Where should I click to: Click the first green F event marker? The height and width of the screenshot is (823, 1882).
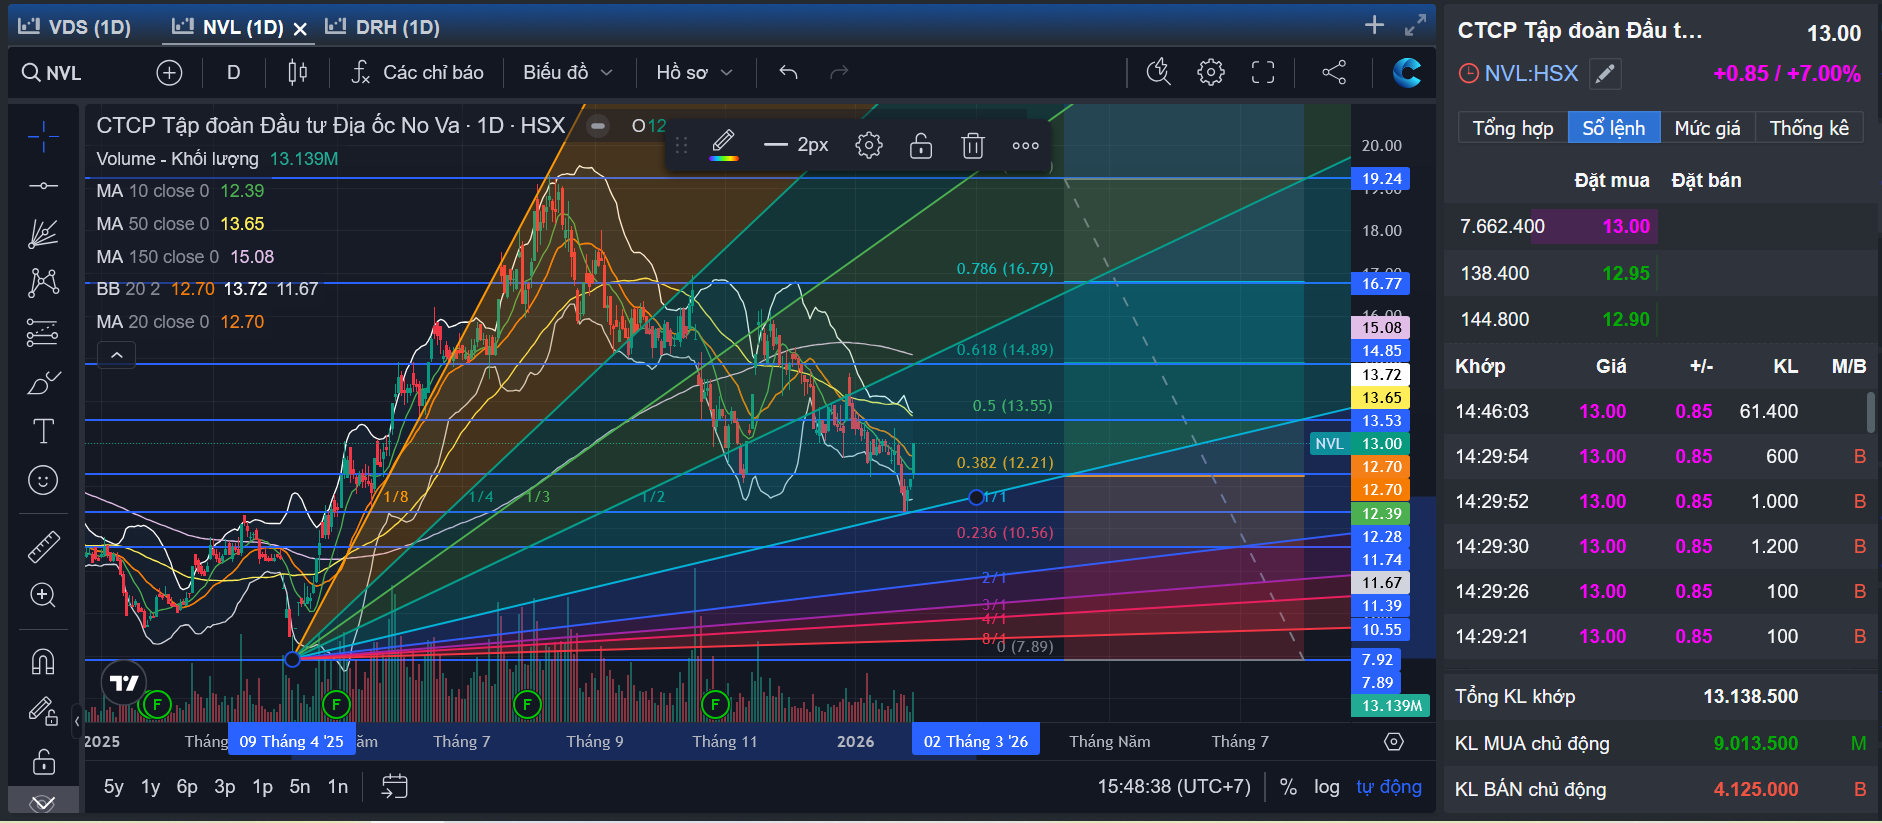pyautogui.click(x=156, y=704)
